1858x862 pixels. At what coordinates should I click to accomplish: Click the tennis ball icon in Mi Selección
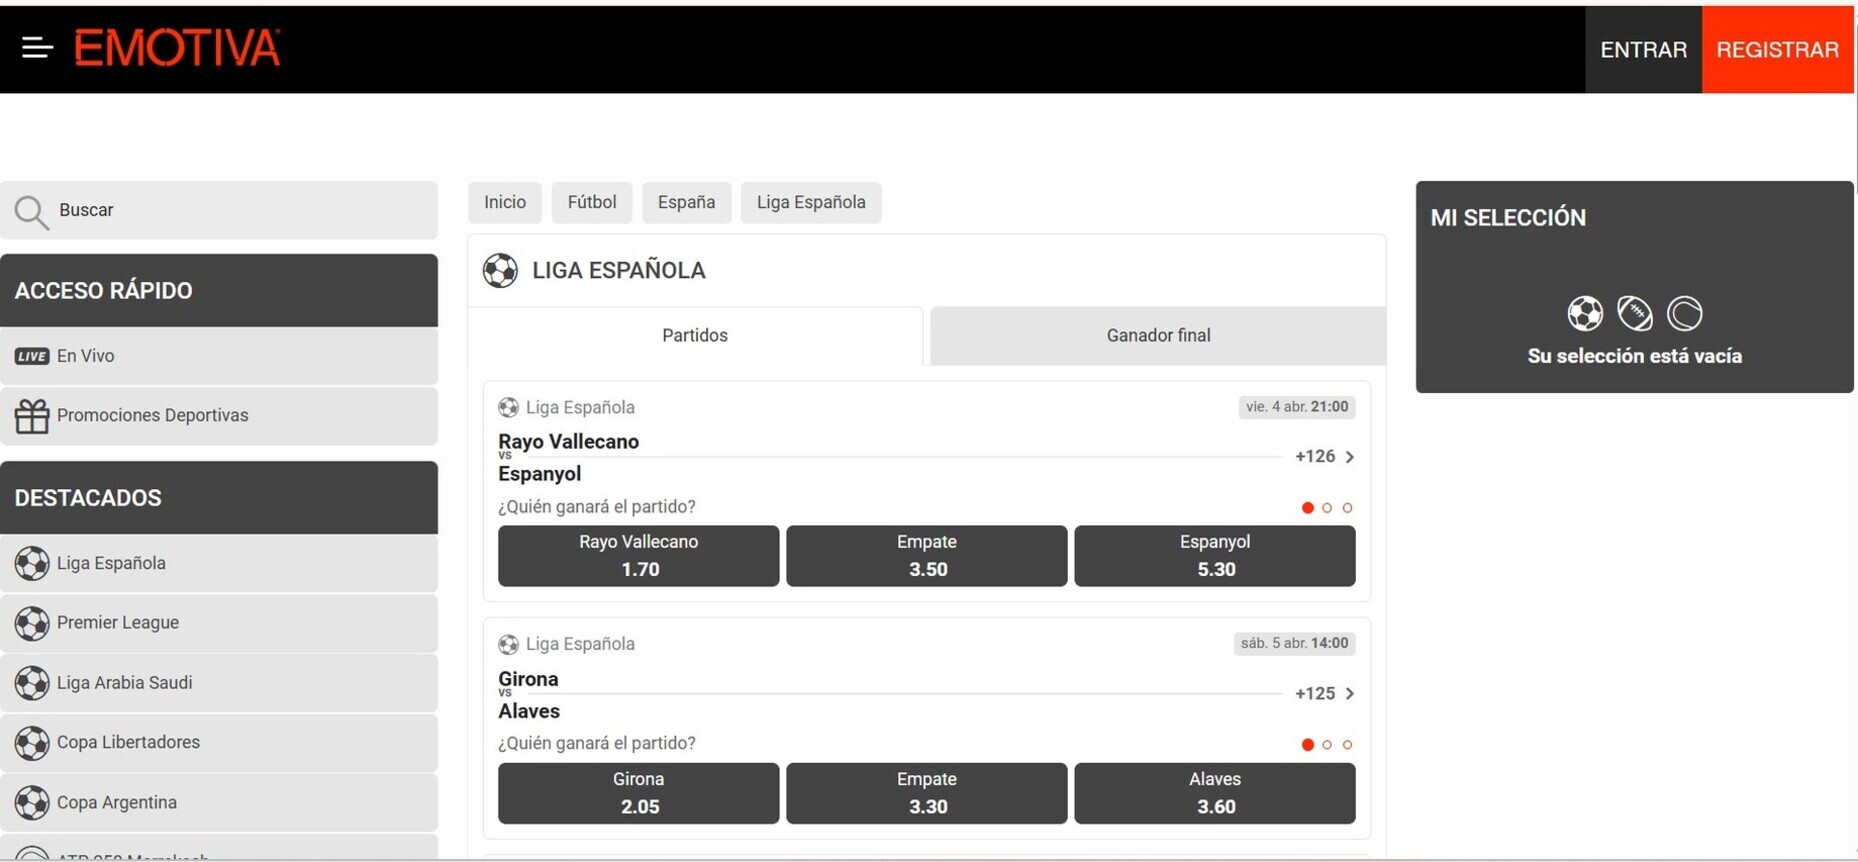(x=1685, y=314)
